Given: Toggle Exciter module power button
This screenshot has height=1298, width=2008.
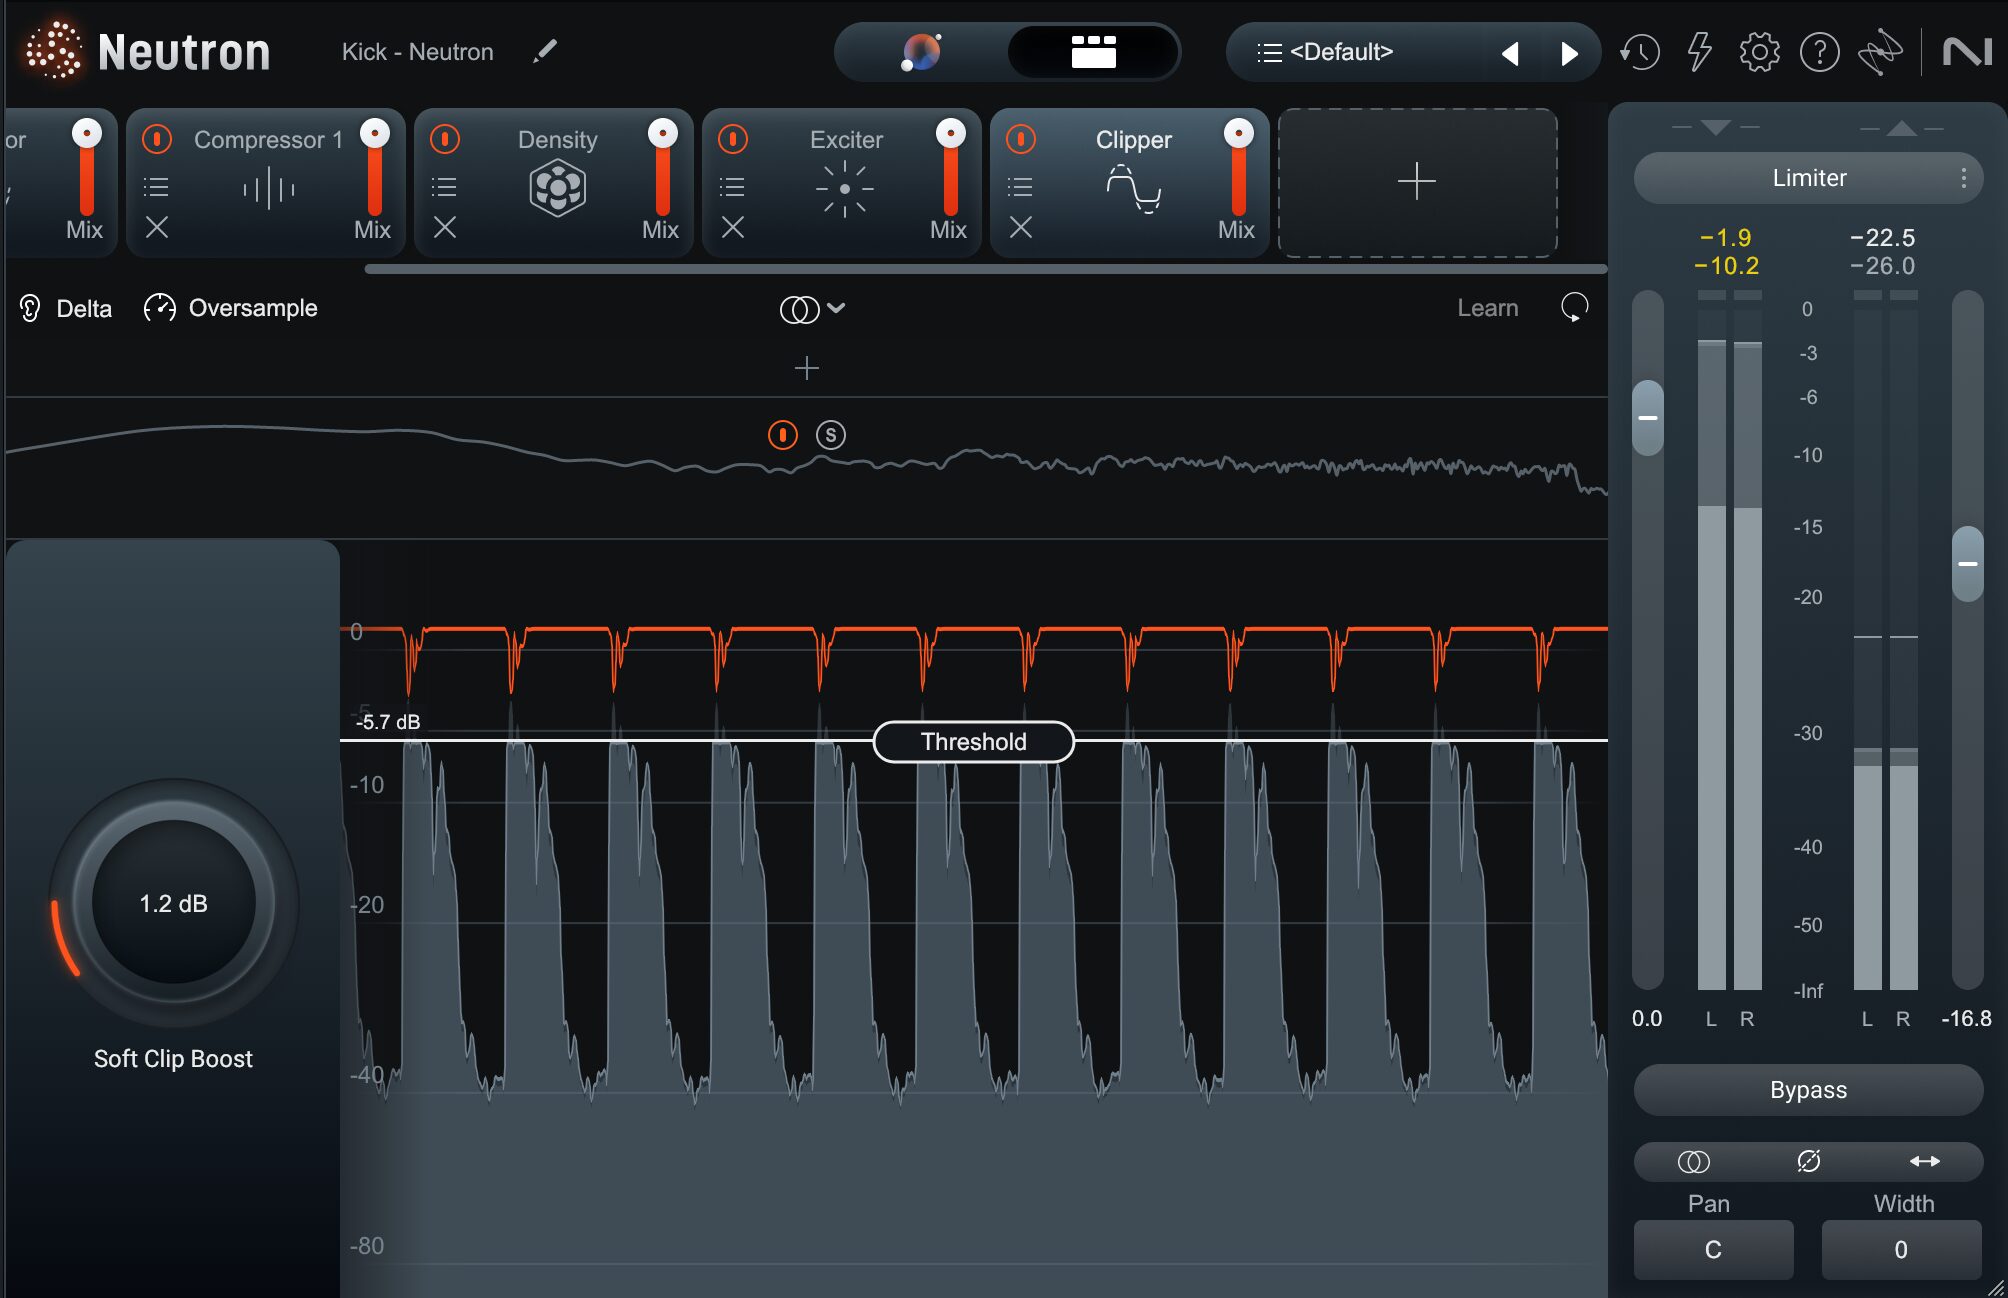Looking at the screenshot, I should 733,139.
